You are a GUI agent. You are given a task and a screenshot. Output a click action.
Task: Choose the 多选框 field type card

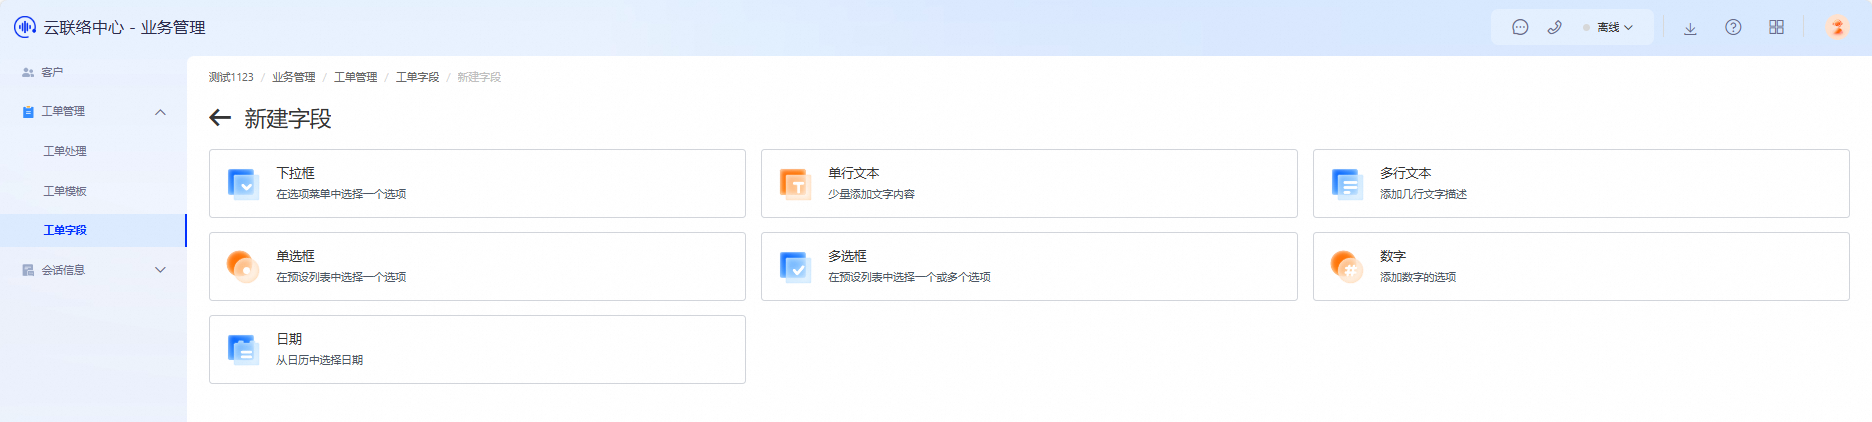click(x=1029, y=266)
